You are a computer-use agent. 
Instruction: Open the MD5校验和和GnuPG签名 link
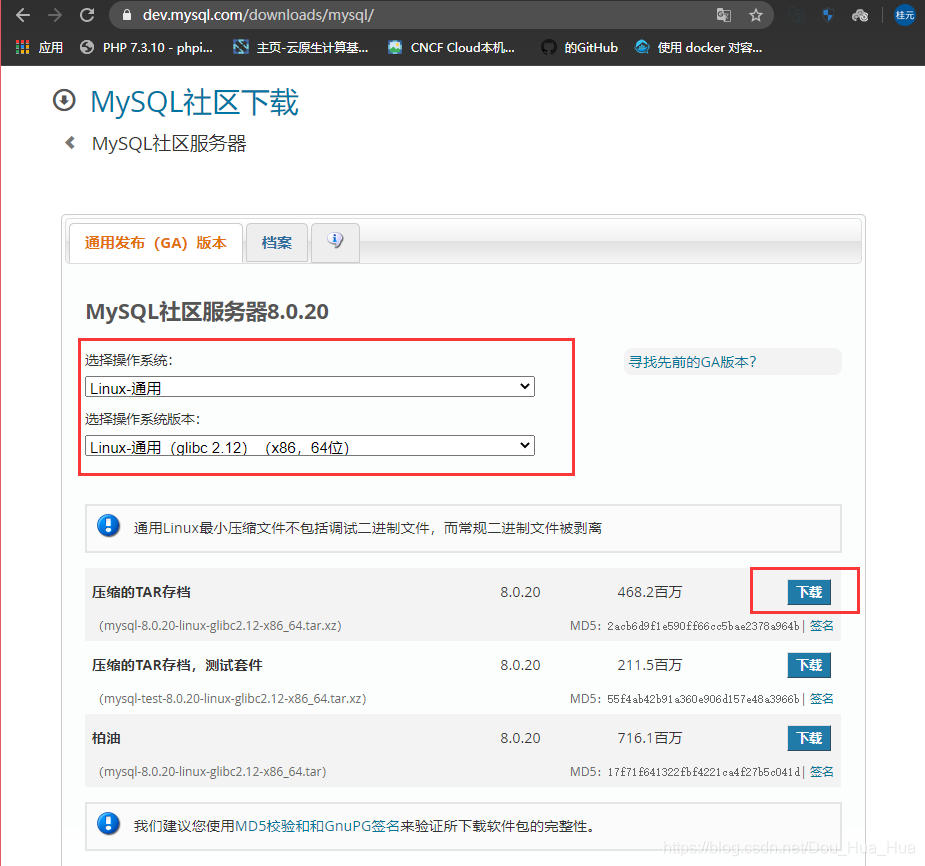[317, 826]
